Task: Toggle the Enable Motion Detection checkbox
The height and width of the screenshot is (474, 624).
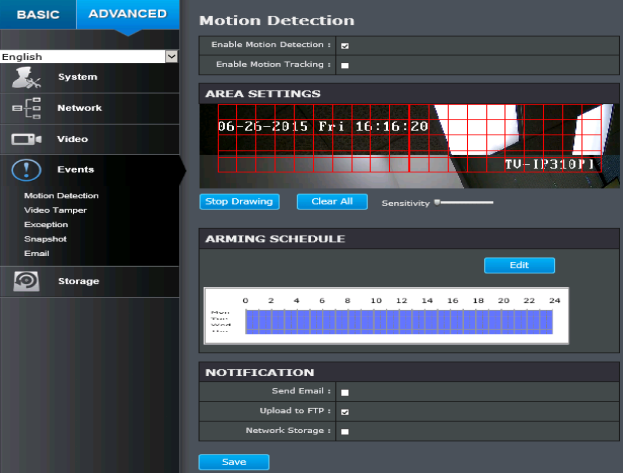Action: (345, 46)
